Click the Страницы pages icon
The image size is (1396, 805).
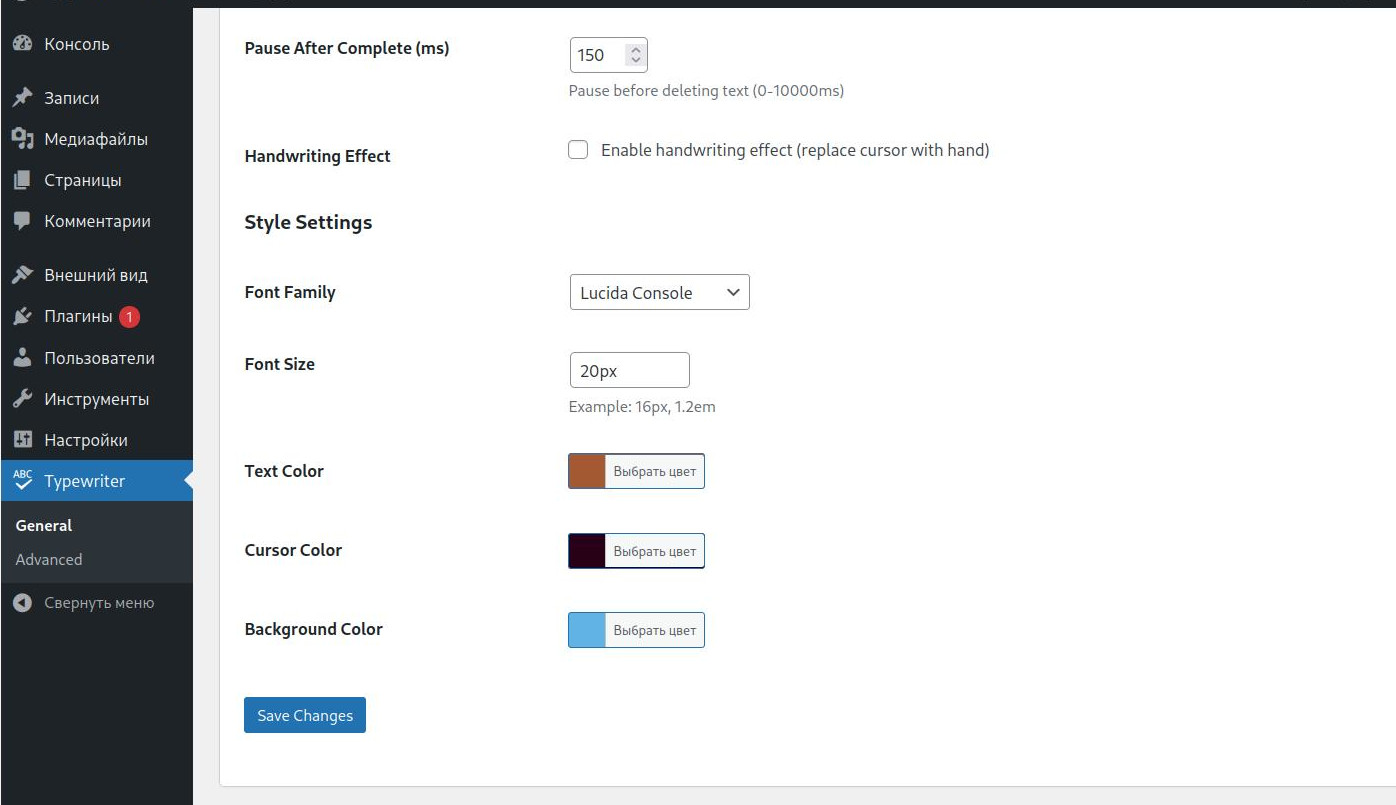tap(23, 180)
